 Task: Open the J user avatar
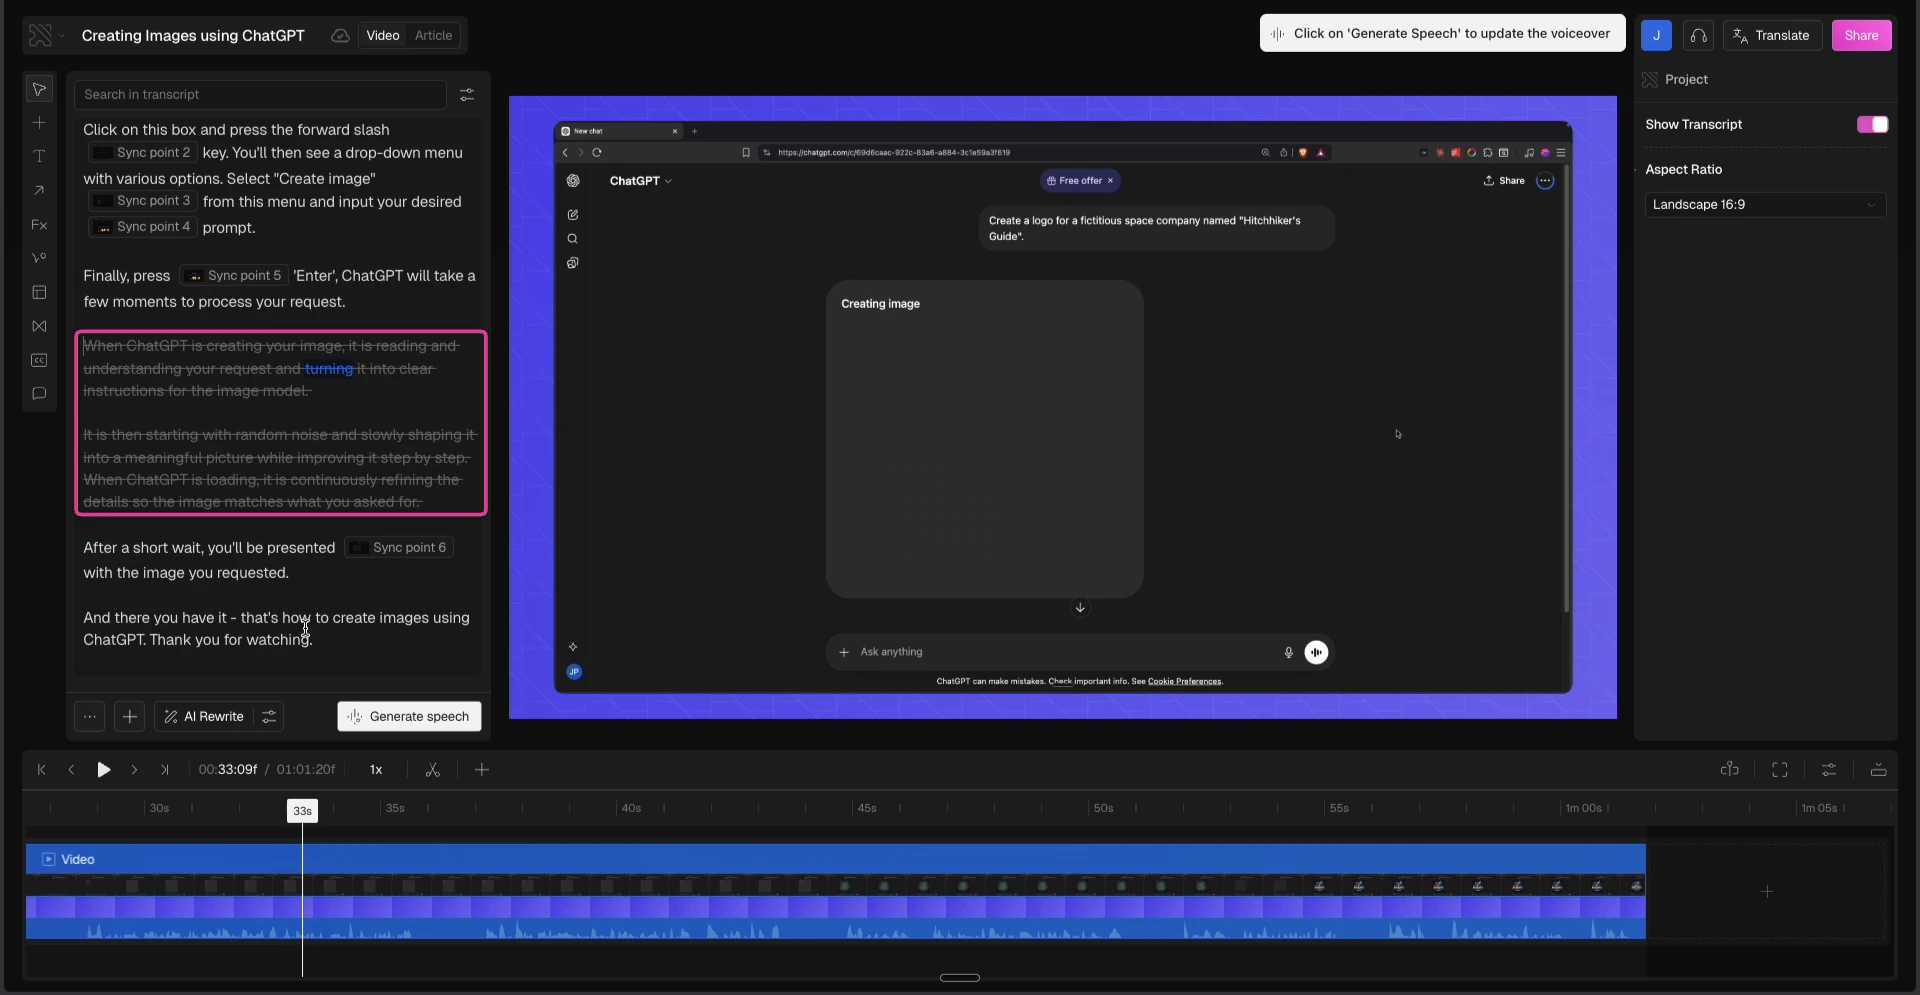[1656, 36]
